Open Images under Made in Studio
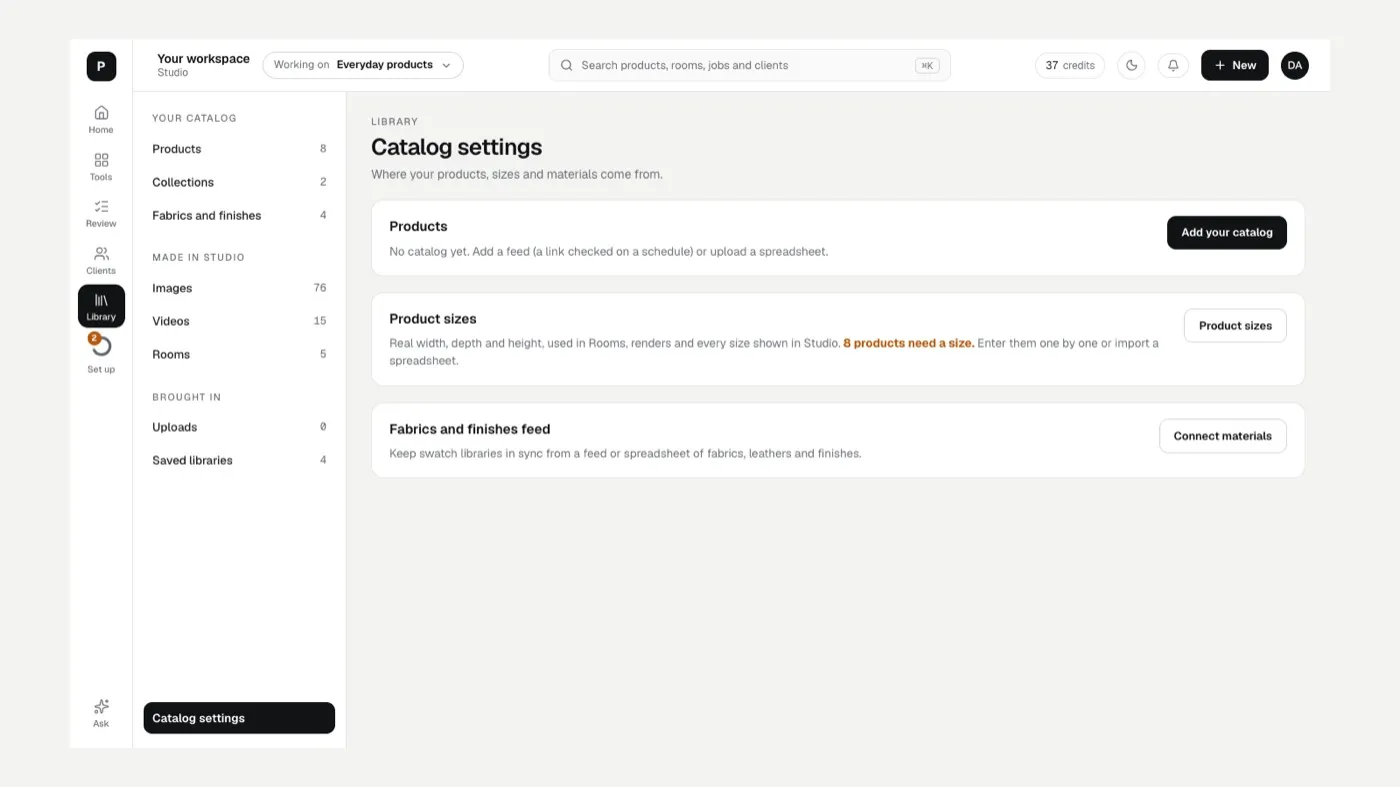The height and width of the screenshot is (787, 1400). pos(239,288)
